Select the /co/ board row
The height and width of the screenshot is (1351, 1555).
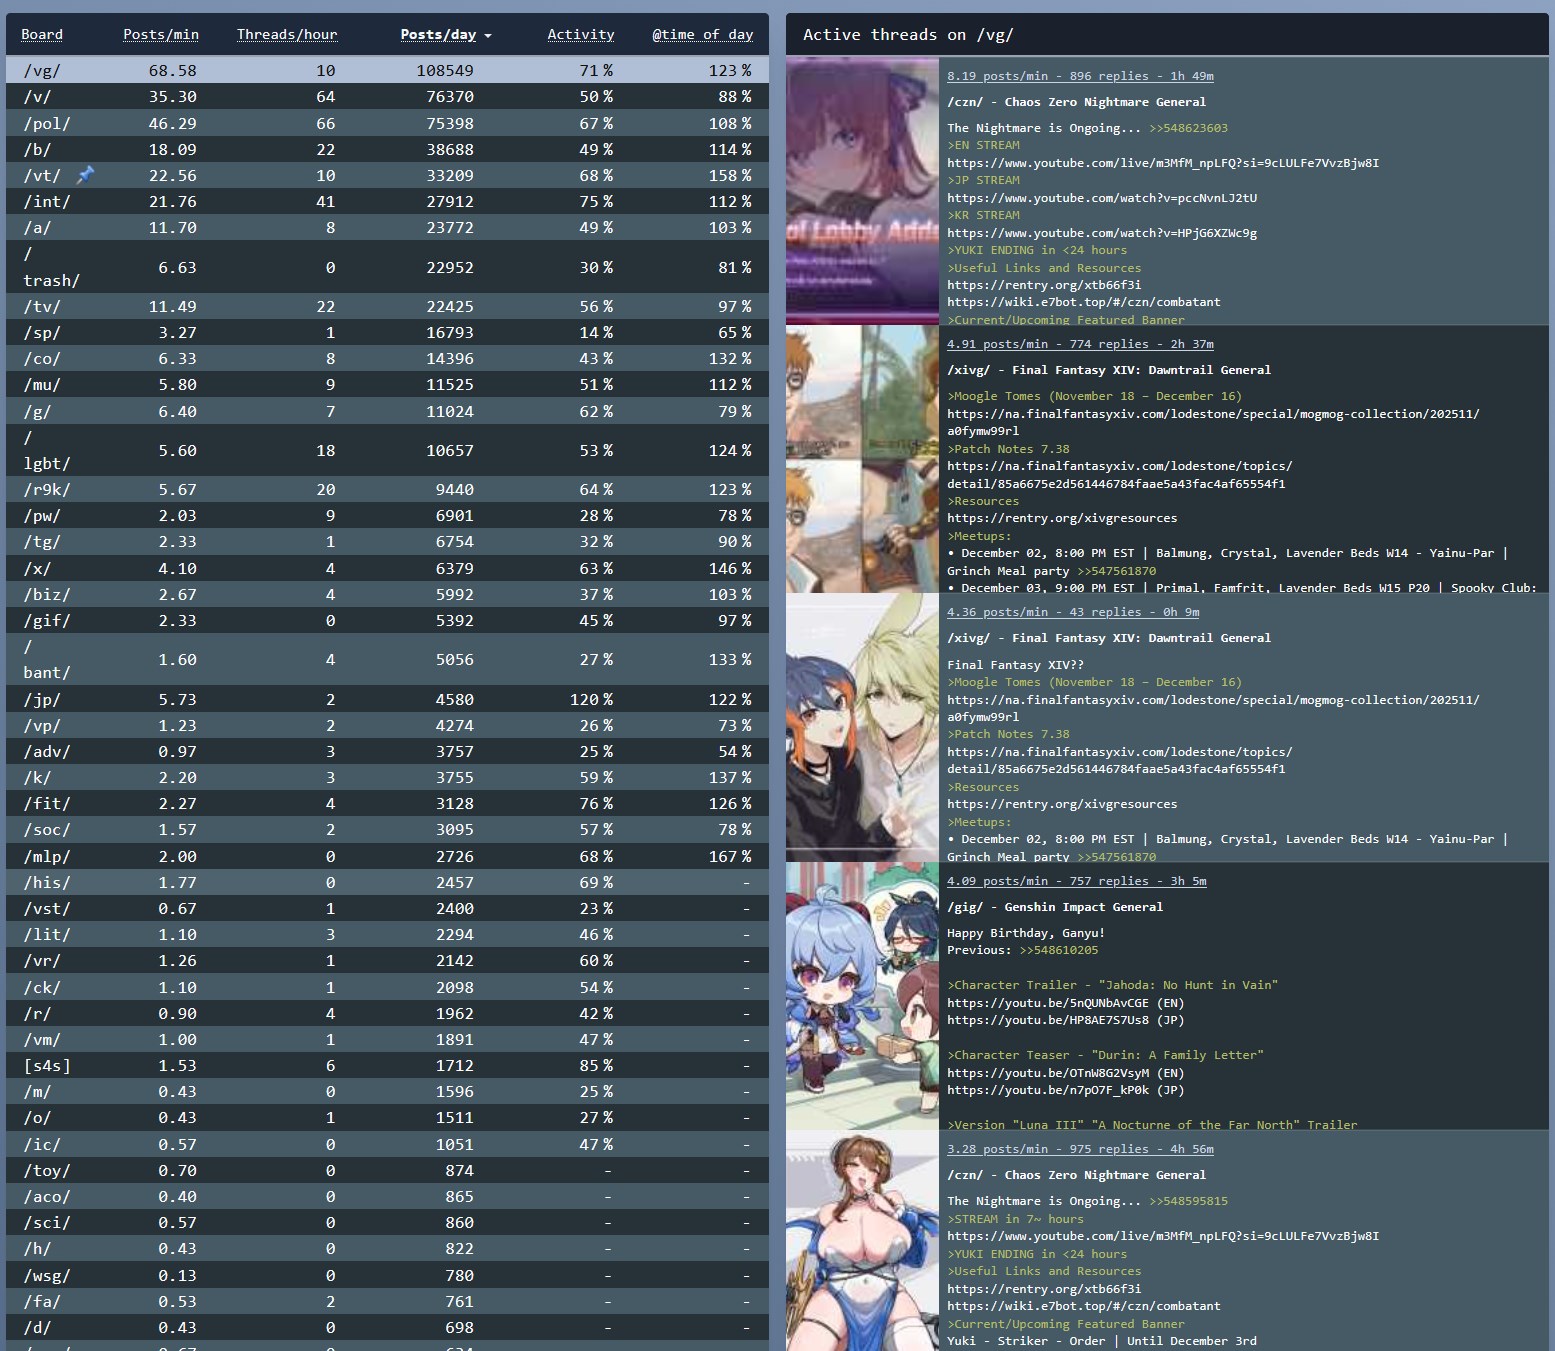[x=387, y=358]
